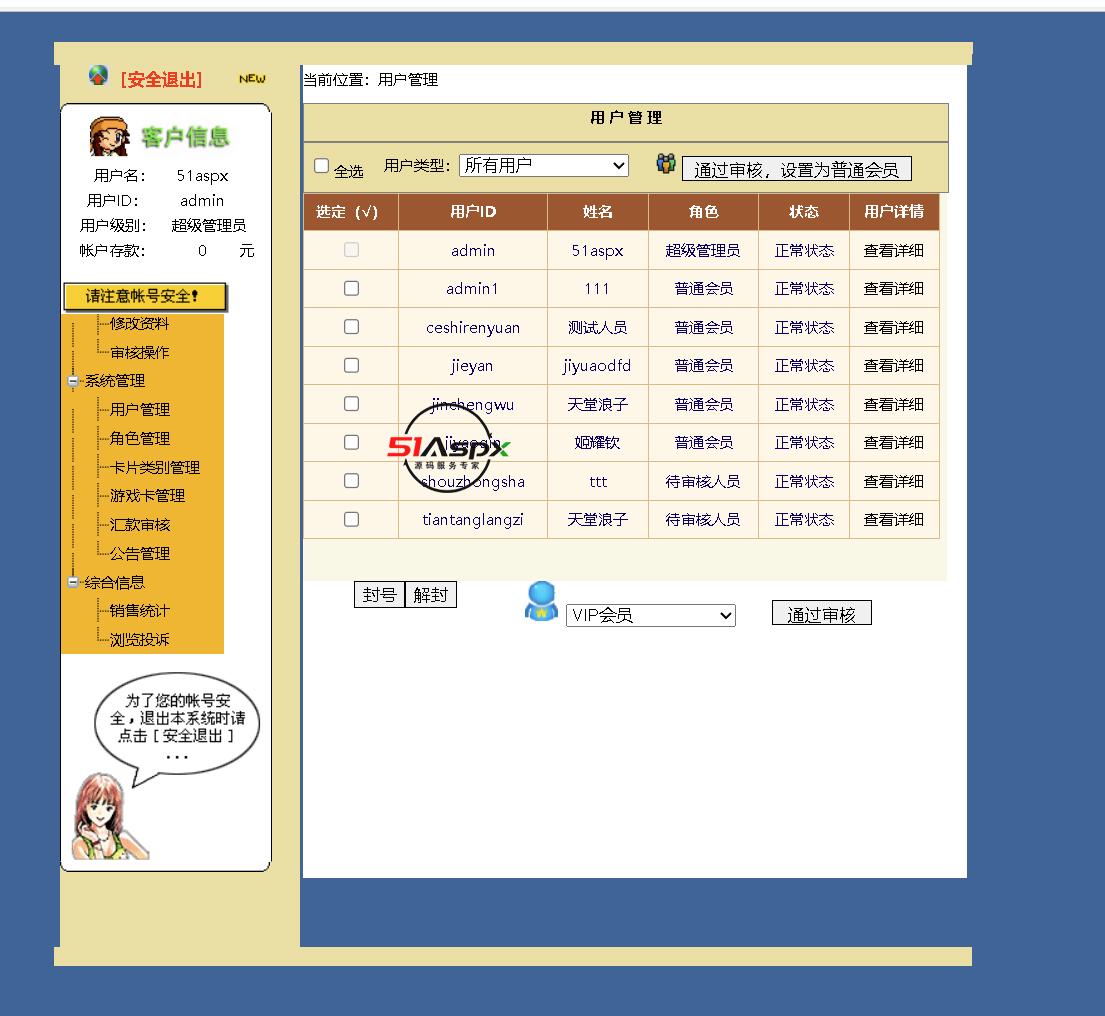Viewport: 1105px width, 1016px height.
Task: Click the disabled checkbox in admin row
Action: pyautogui.click(x=351, y=249)
